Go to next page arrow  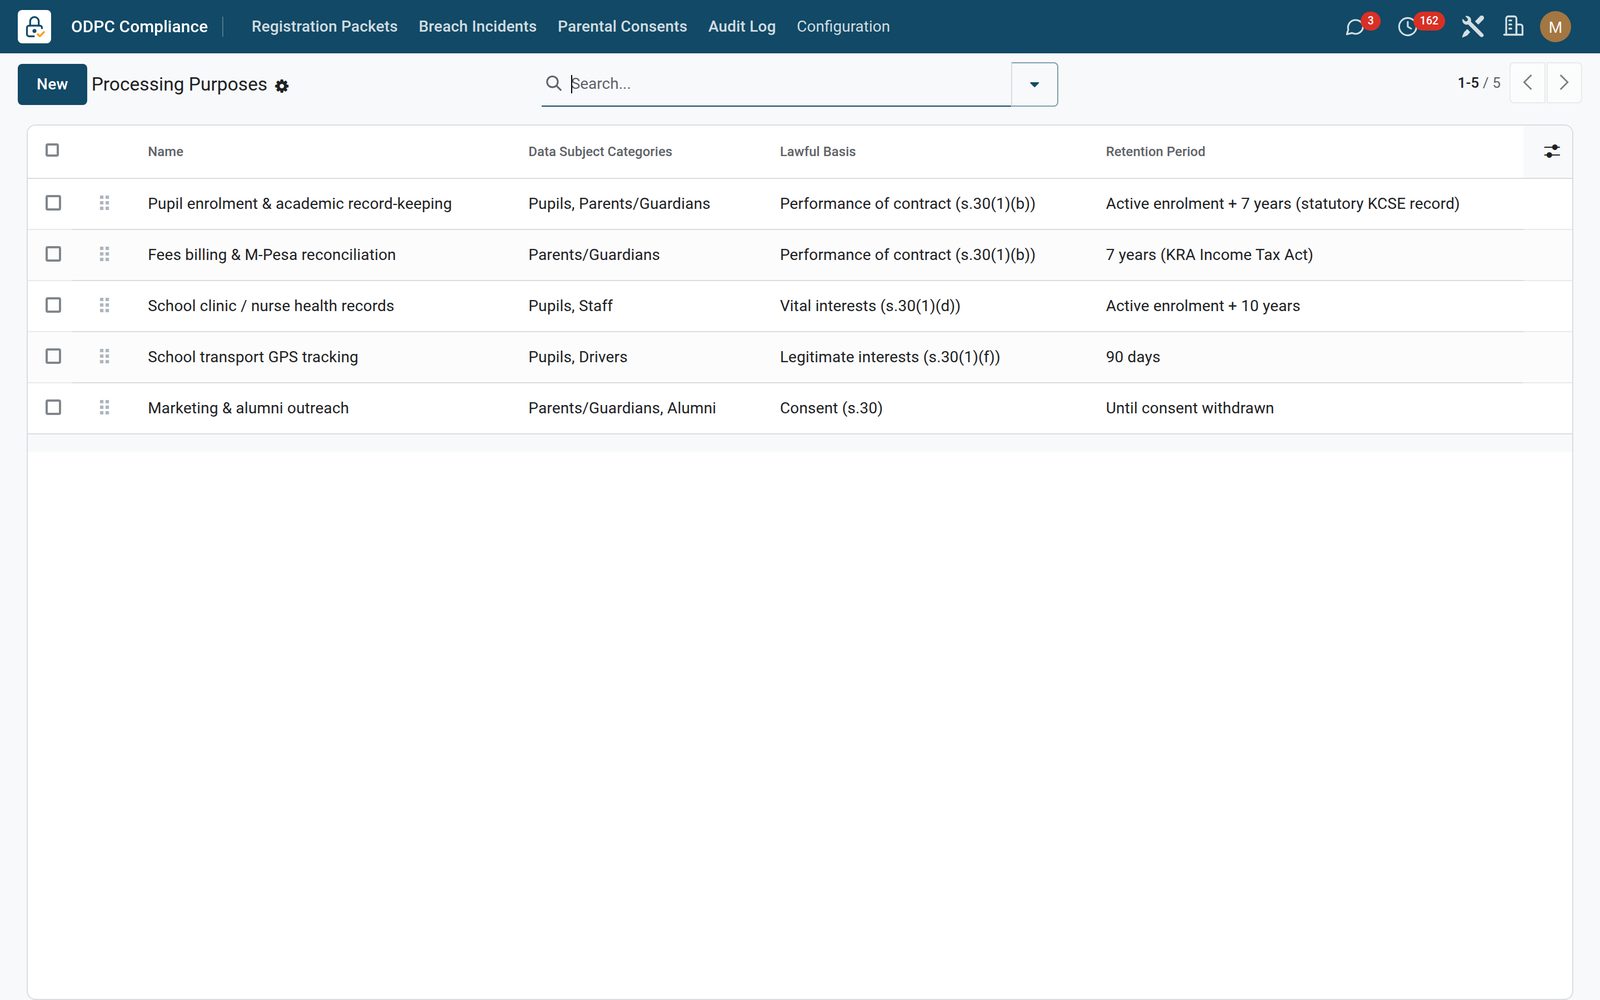pos(1564,83)
